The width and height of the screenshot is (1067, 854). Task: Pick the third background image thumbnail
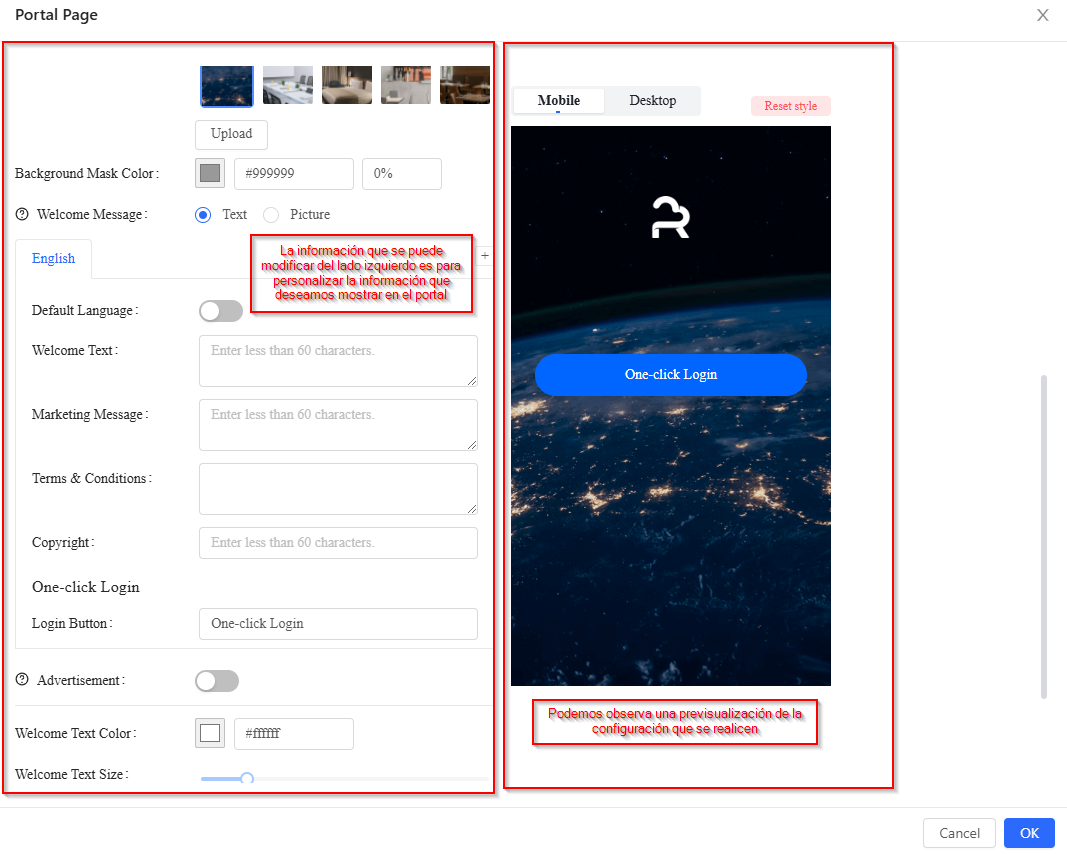[x=347, y=86]
